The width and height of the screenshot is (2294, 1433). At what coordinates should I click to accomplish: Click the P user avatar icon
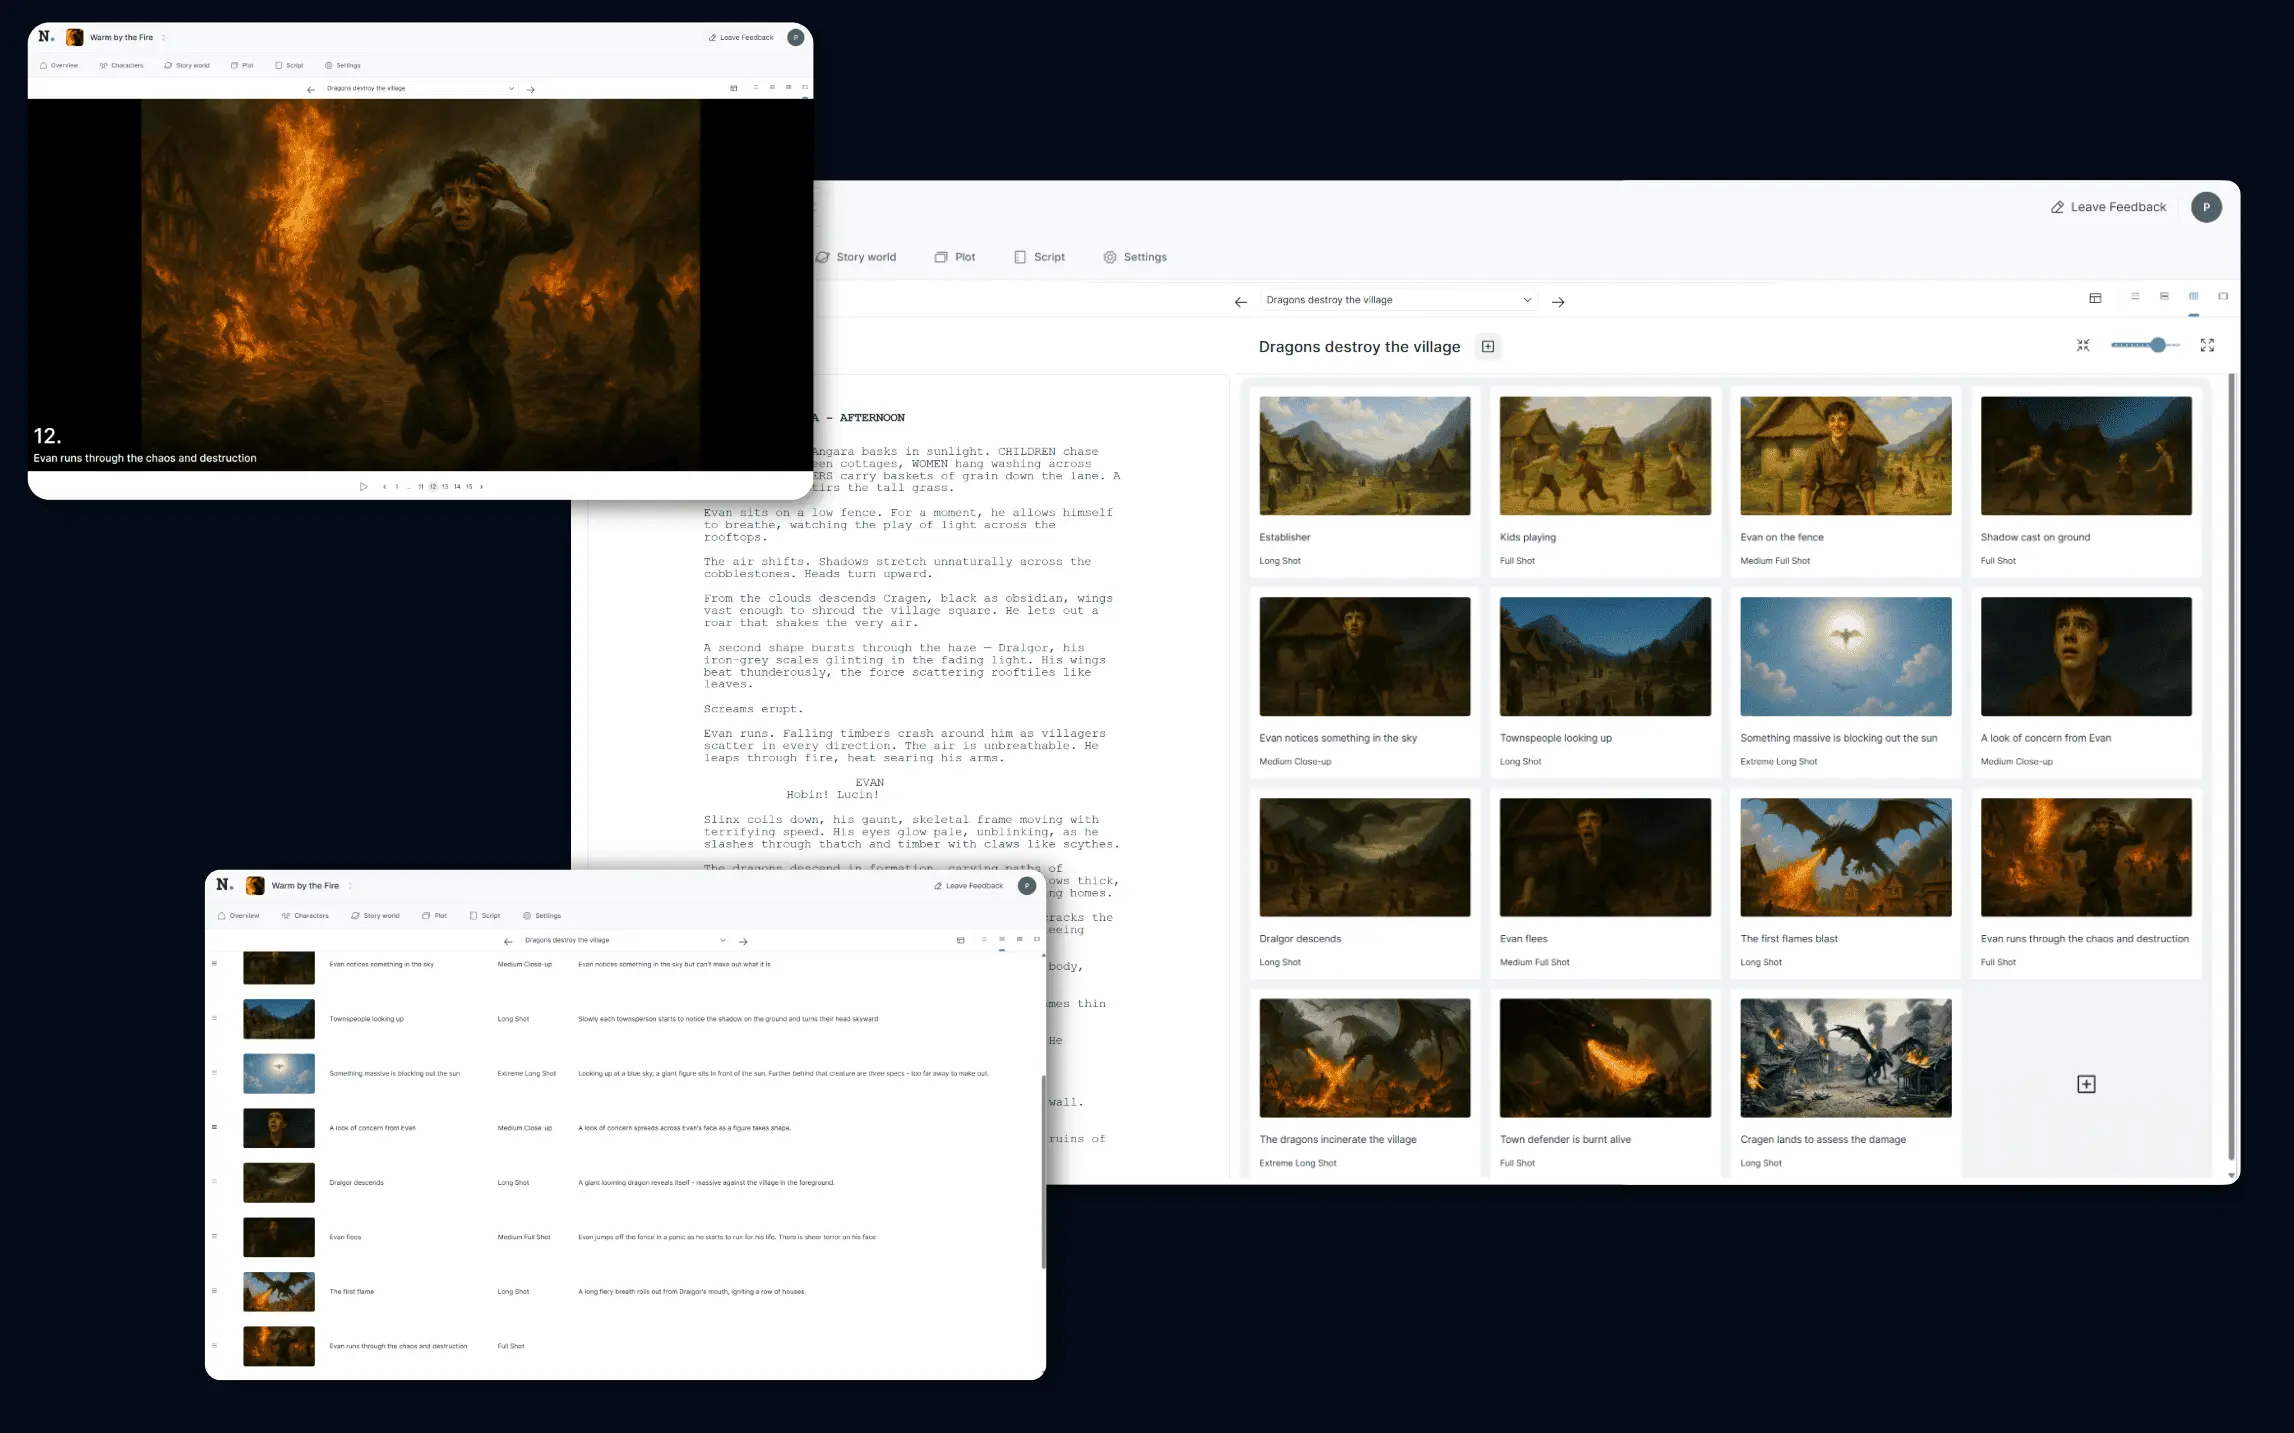[2206, 206]
